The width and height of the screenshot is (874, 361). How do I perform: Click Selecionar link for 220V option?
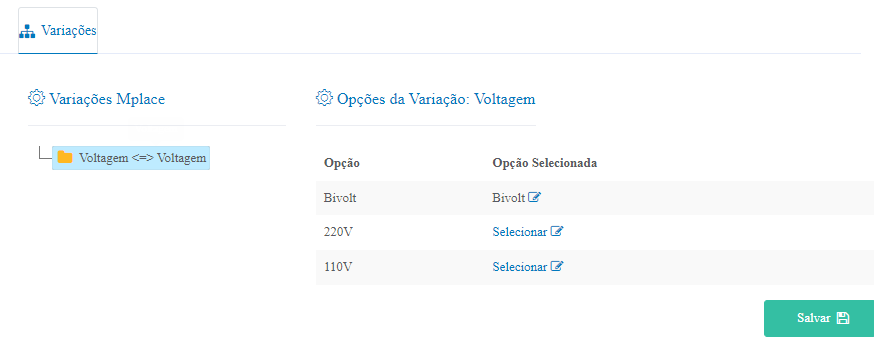519,232
